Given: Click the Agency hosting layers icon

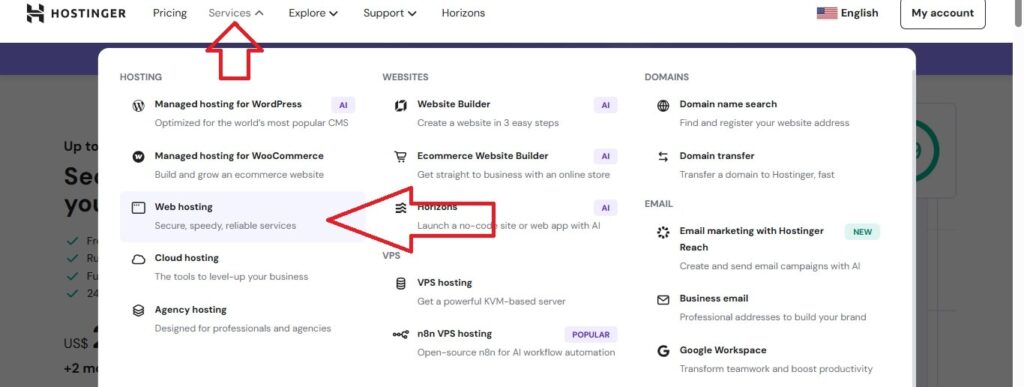Looking at the screenshot, I should click(138, 311).
